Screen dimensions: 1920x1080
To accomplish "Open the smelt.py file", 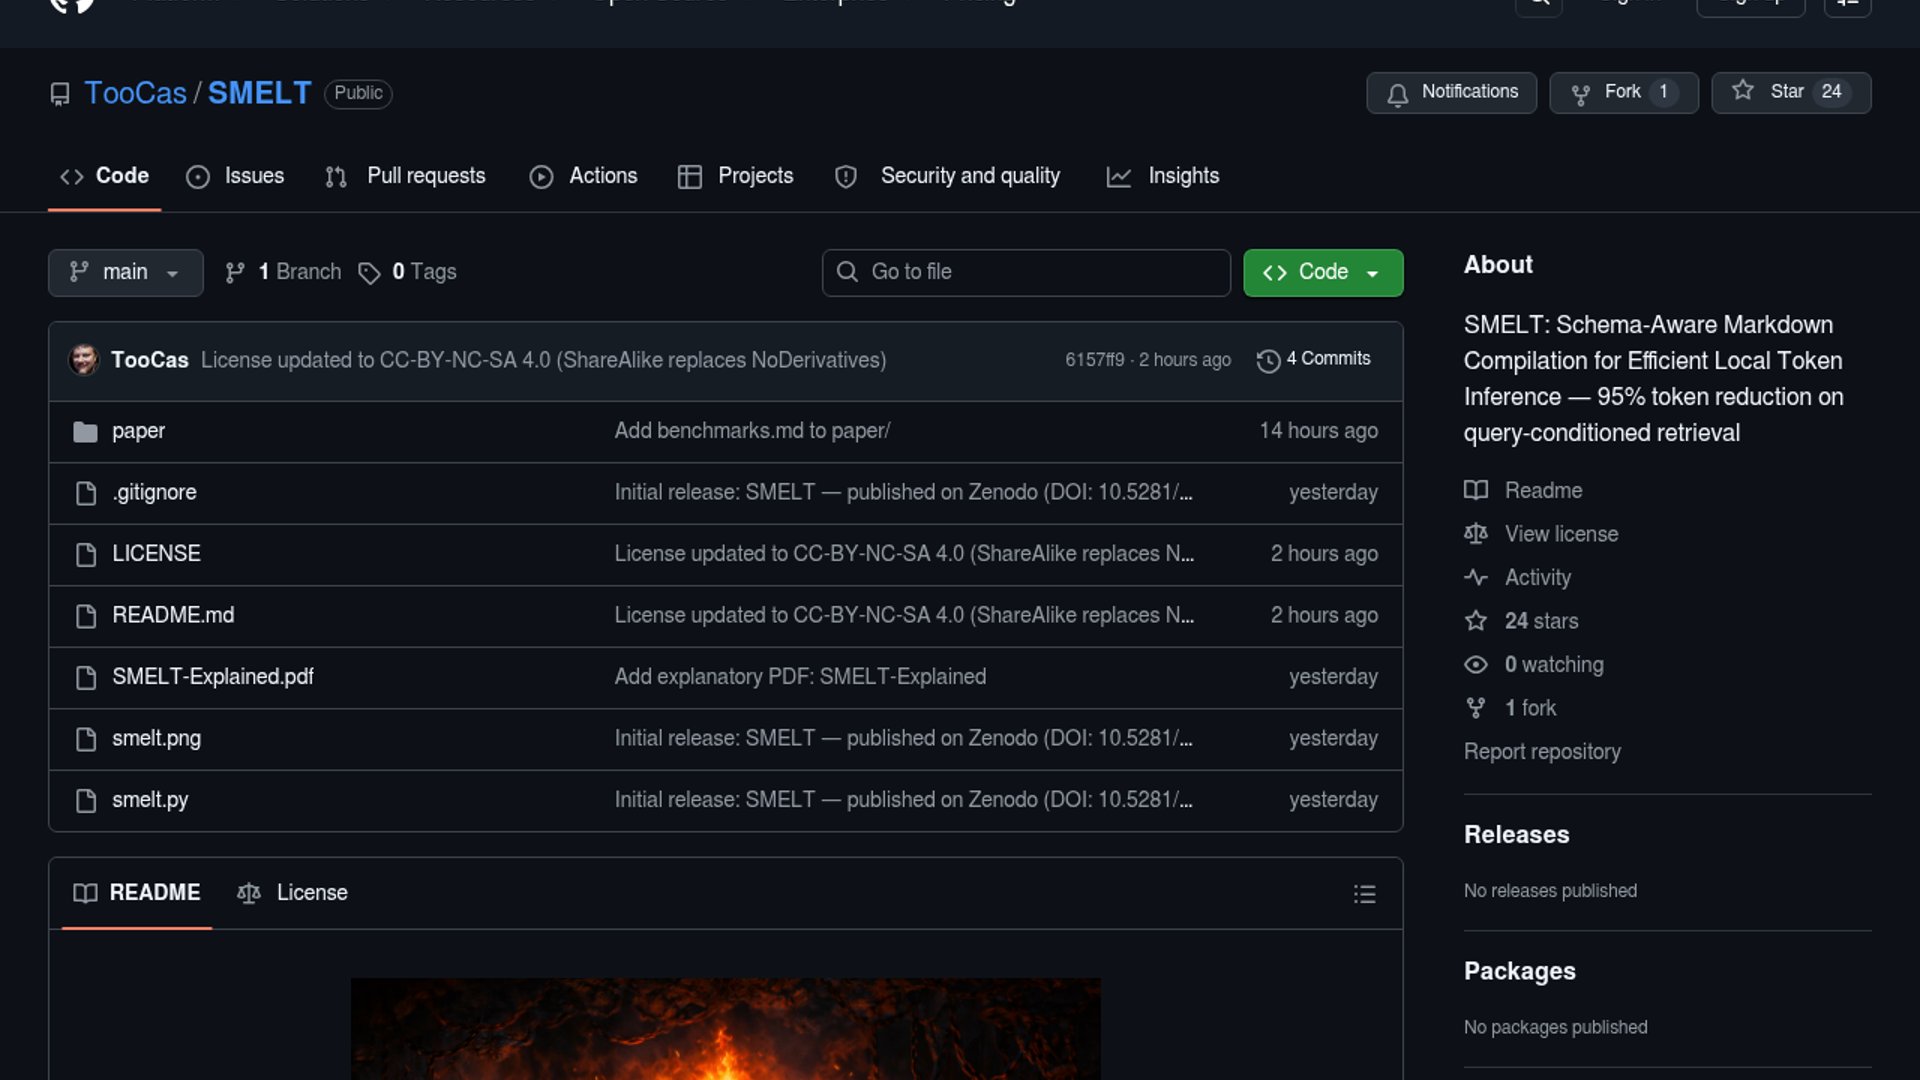I will [x=150, y=800].
